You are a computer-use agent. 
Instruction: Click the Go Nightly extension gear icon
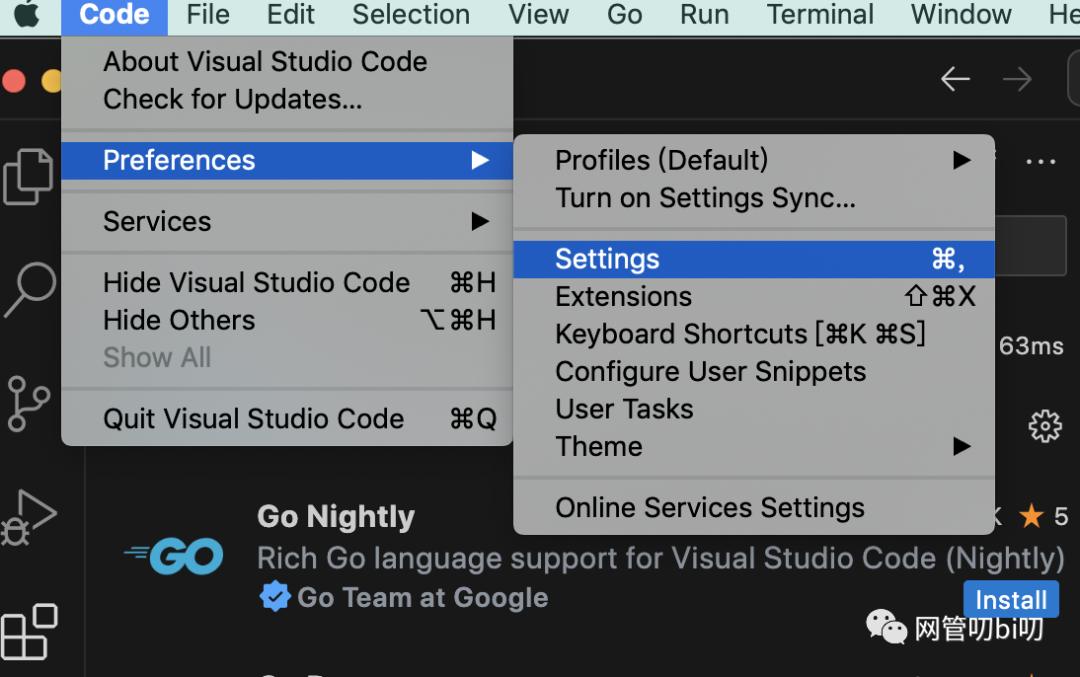[1045, 426]
